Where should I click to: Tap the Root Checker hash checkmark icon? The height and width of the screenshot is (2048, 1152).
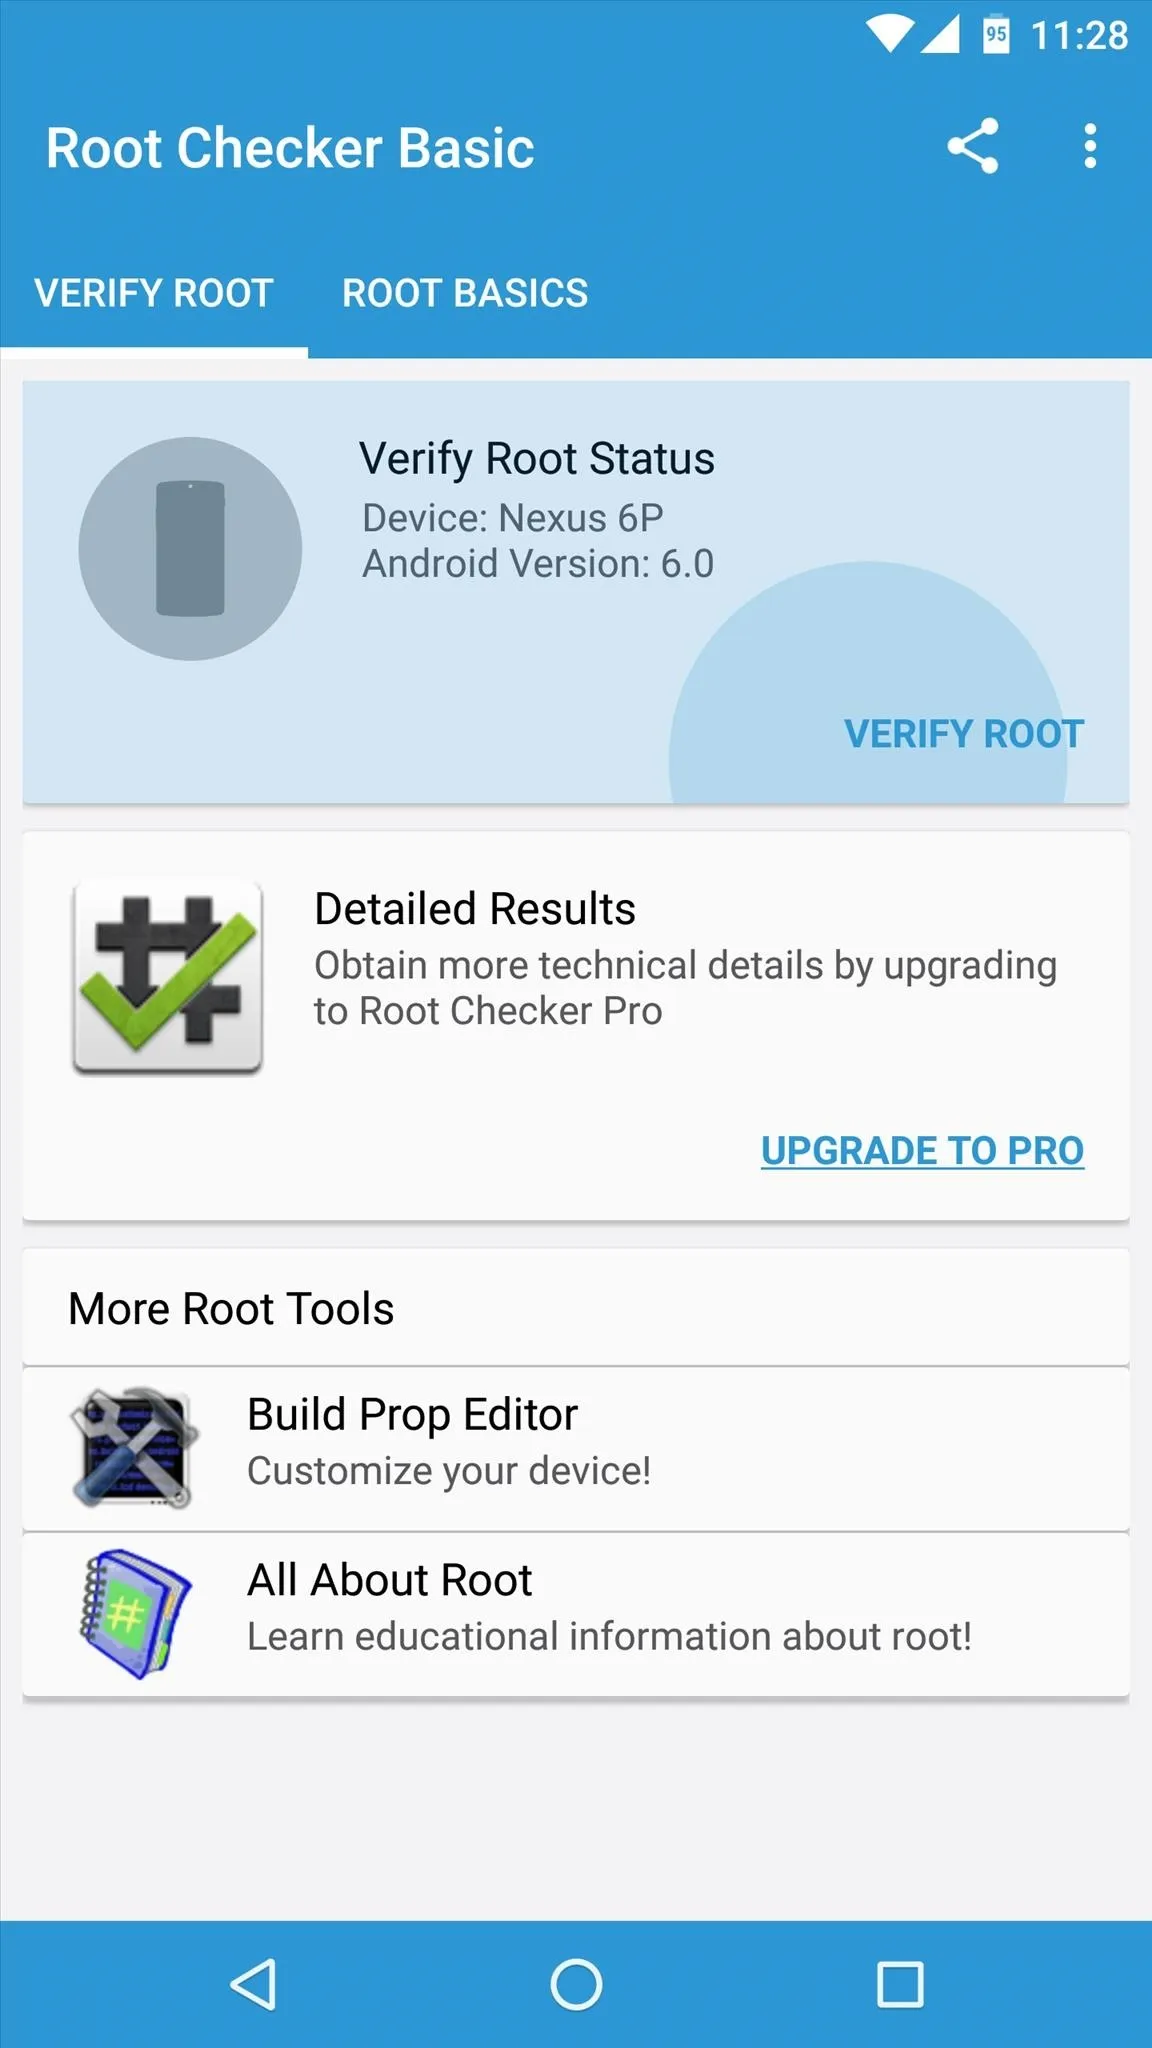click(x=167, y=977)
